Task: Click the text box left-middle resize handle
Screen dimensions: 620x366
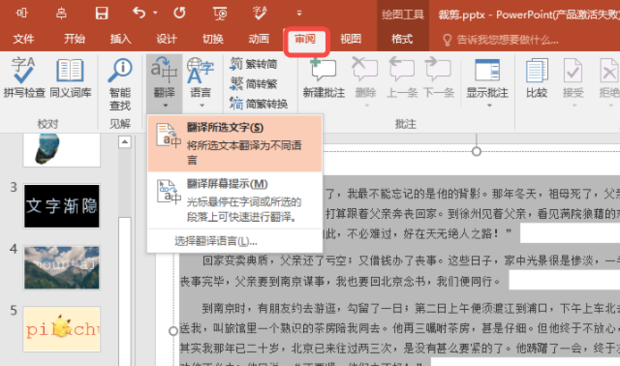Action: [x=173, y=331]
